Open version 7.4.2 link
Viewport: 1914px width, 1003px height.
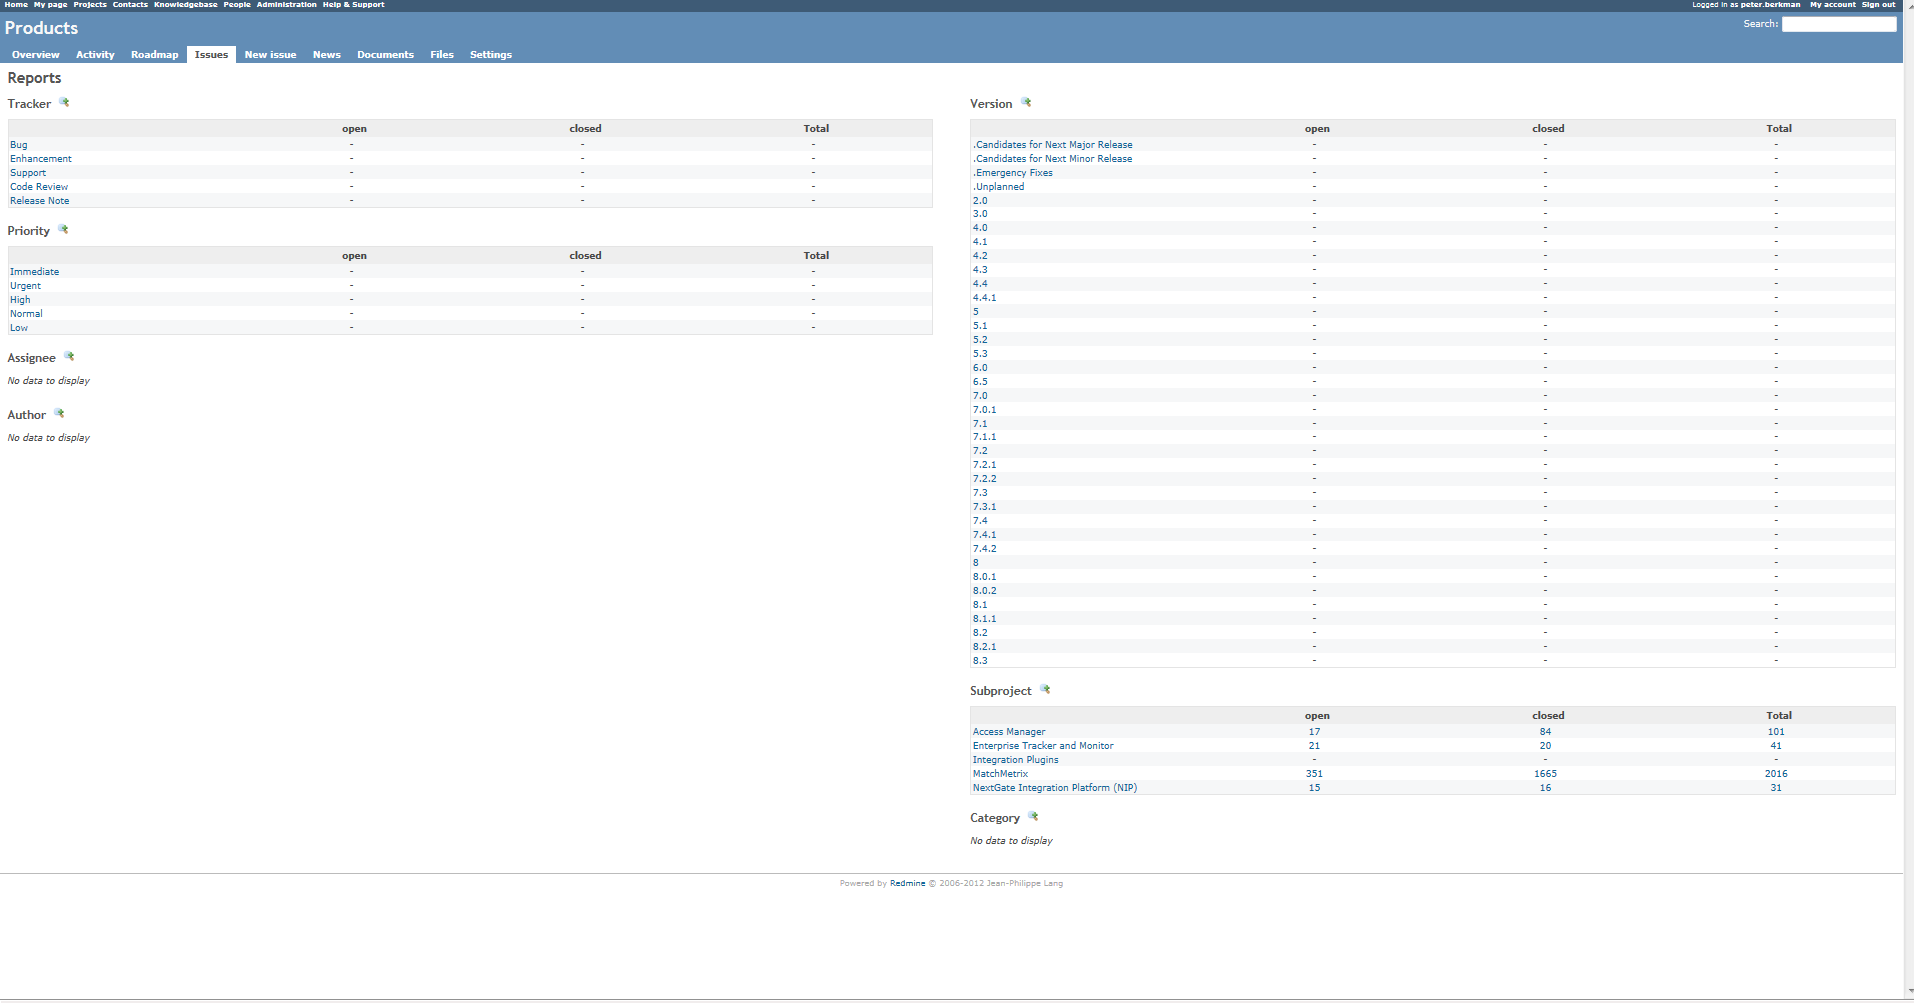click(984, 549)
